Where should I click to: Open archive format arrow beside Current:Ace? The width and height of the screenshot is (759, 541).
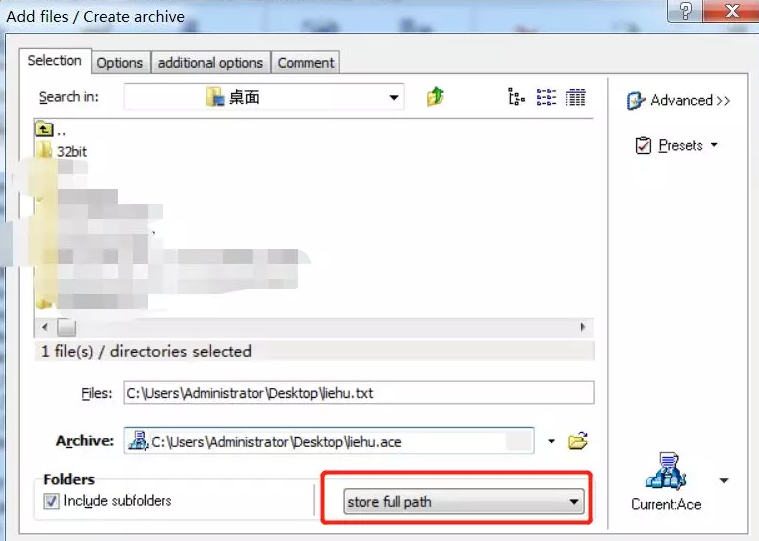tap(724, 481)
